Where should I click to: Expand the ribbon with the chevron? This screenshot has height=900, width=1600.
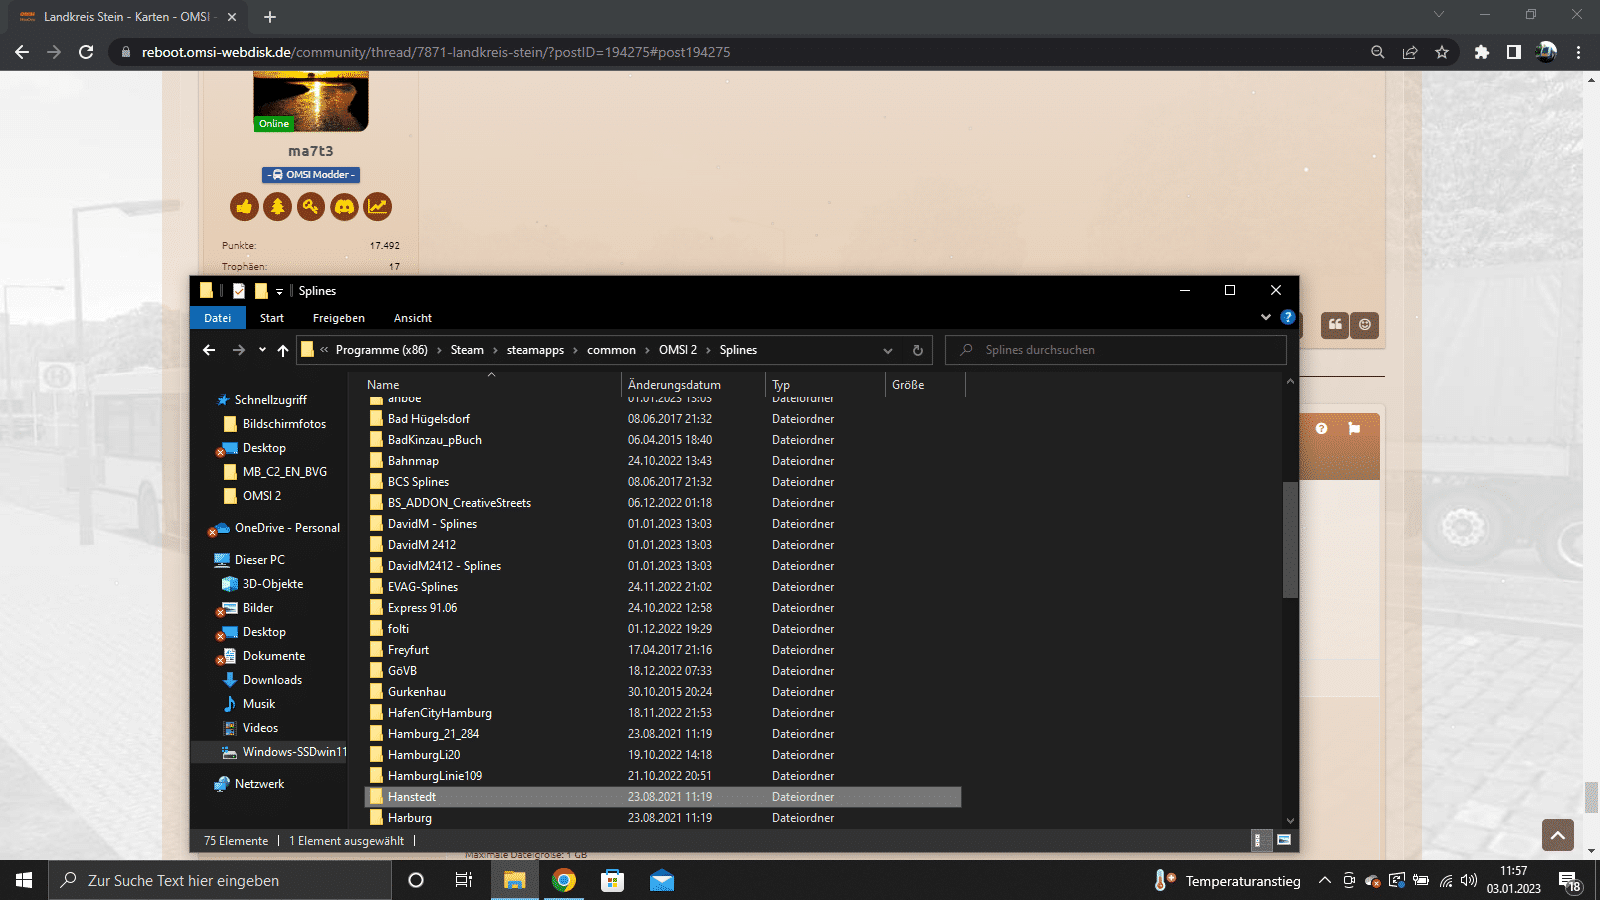tap(1266, 317)
